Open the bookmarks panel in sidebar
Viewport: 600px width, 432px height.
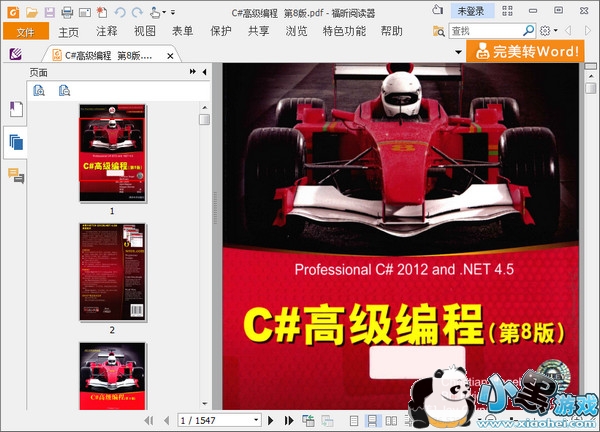[x=16, y=108]
